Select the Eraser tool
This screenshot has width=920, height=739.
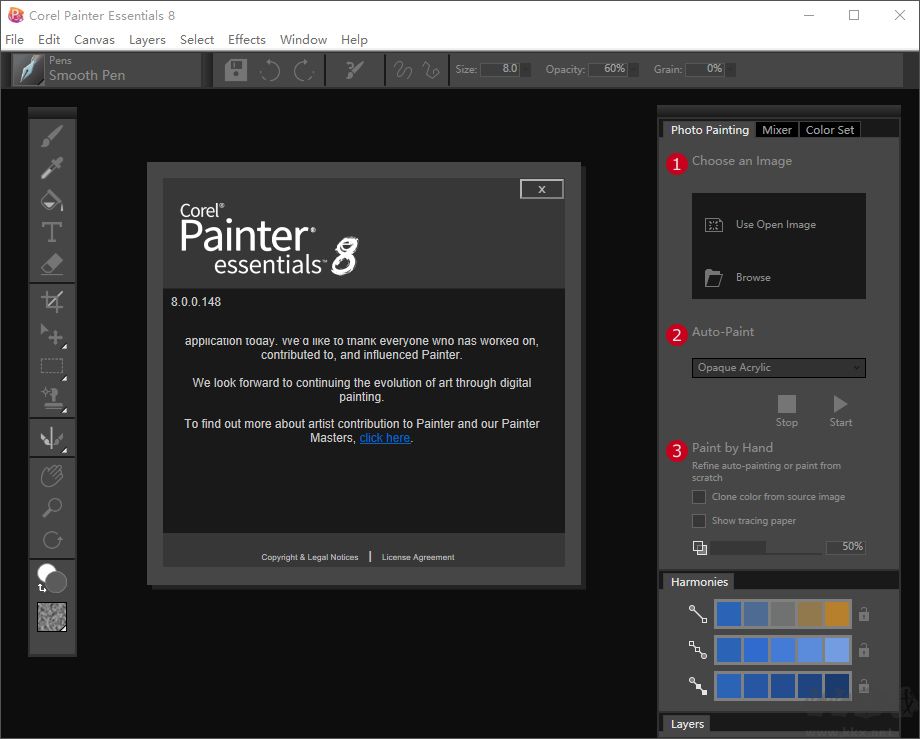(x=52, y=263)
